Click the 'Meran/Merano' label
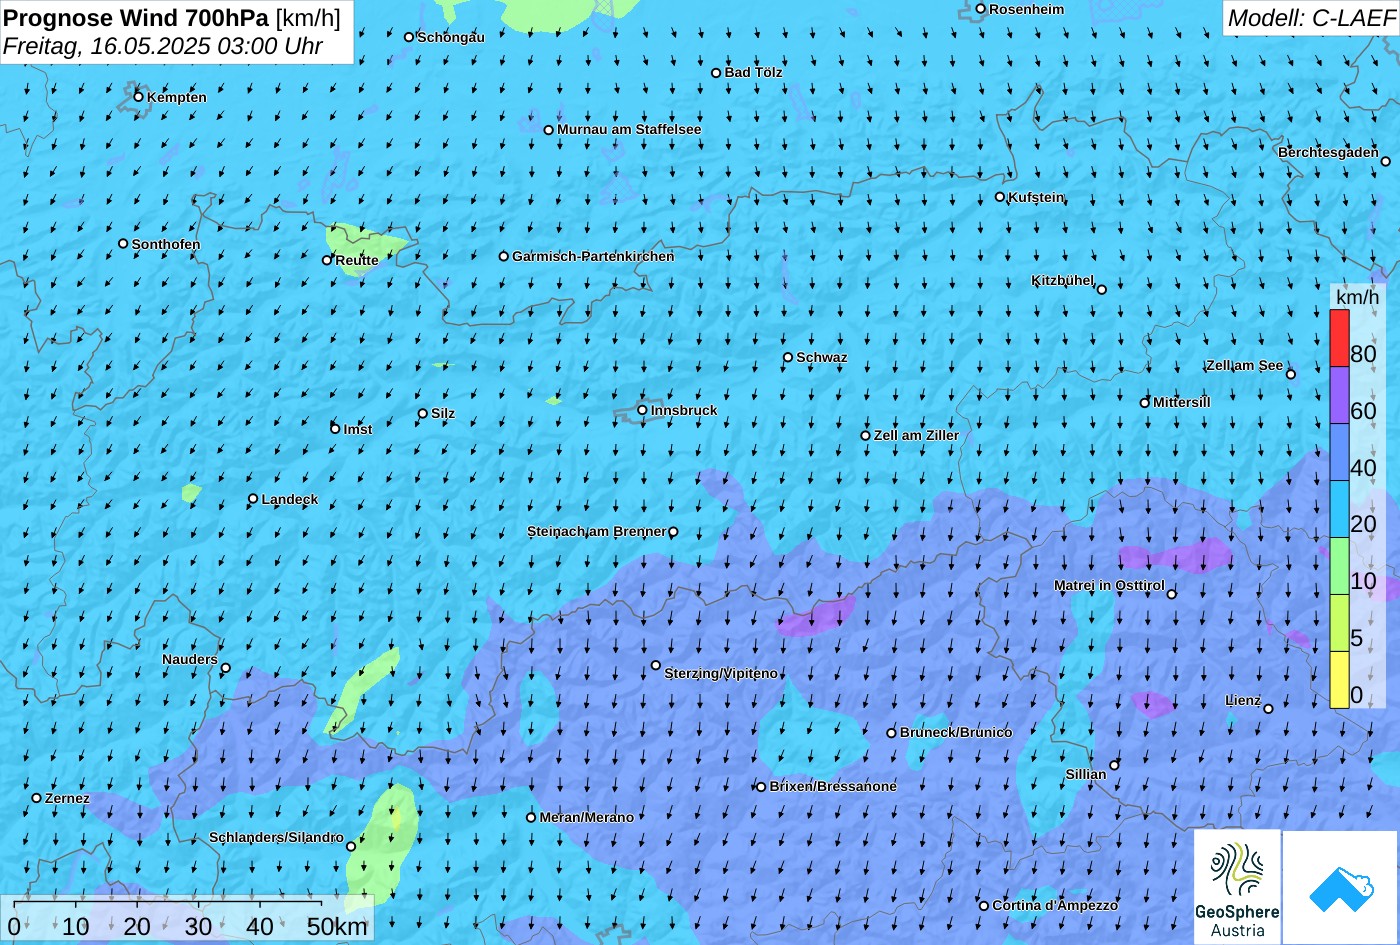 pos(587,817)
